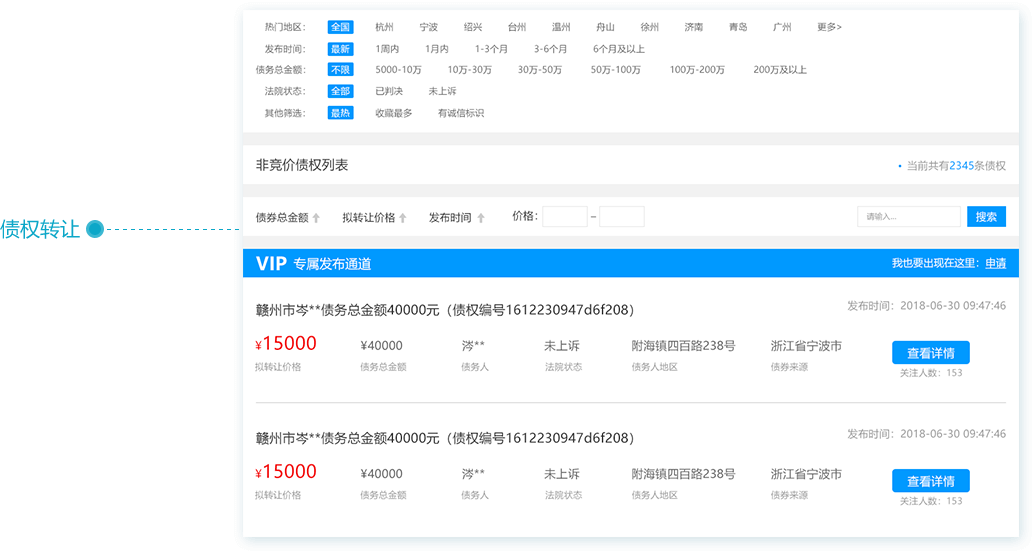Filter region by 杭州
Viewport: 1034px width, 553px height.
pos(385,27)
